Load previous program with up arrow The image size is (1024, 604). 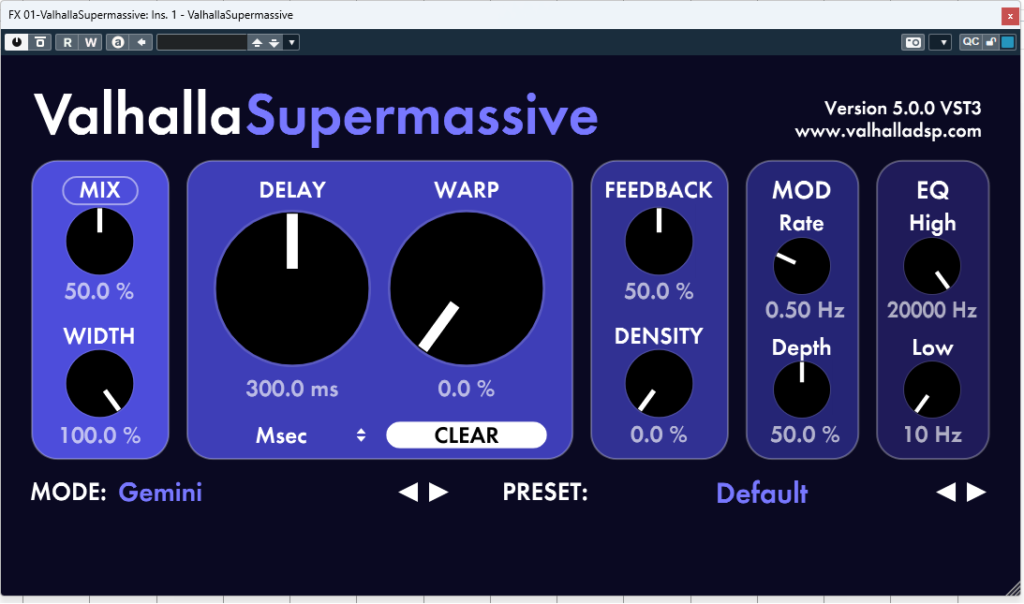tap(257, 42)
